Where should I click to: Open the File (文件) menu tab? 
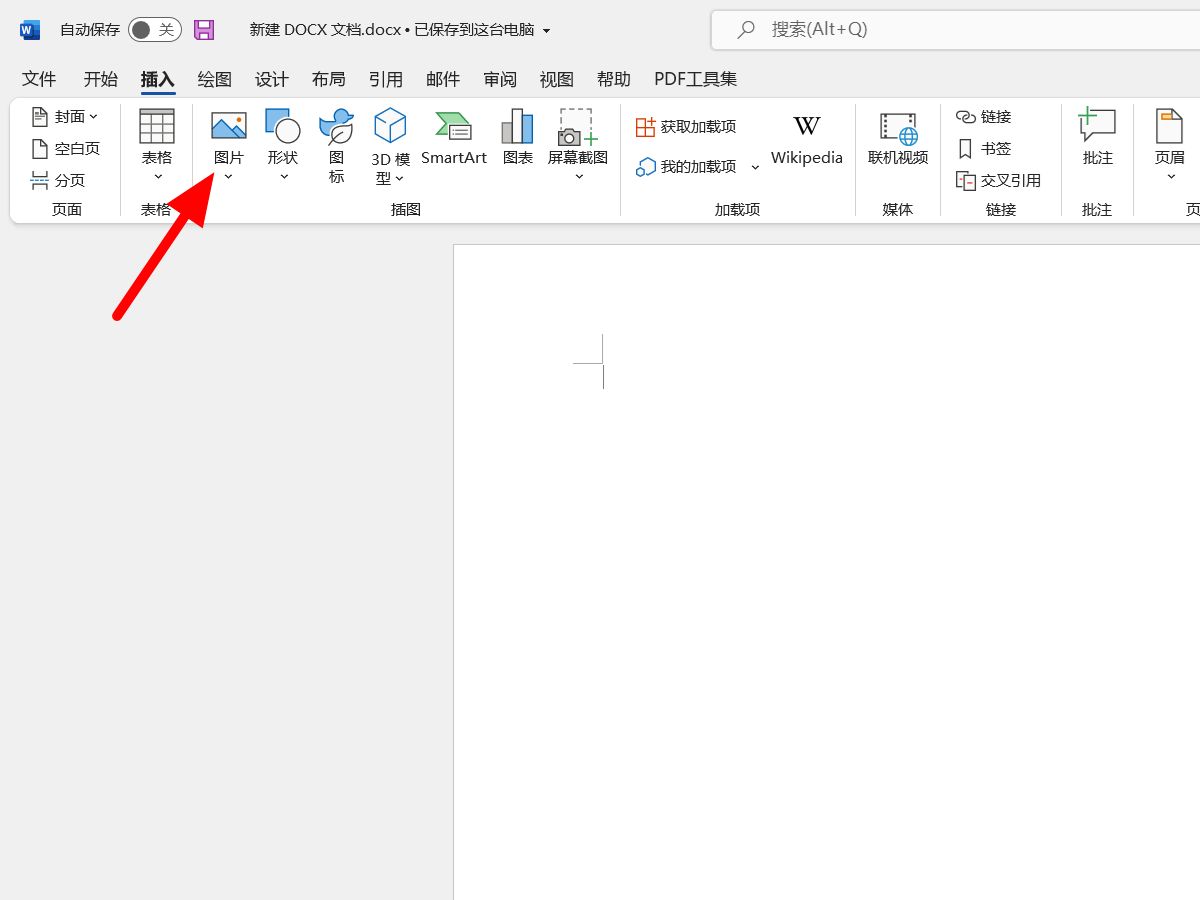point(39,79)
